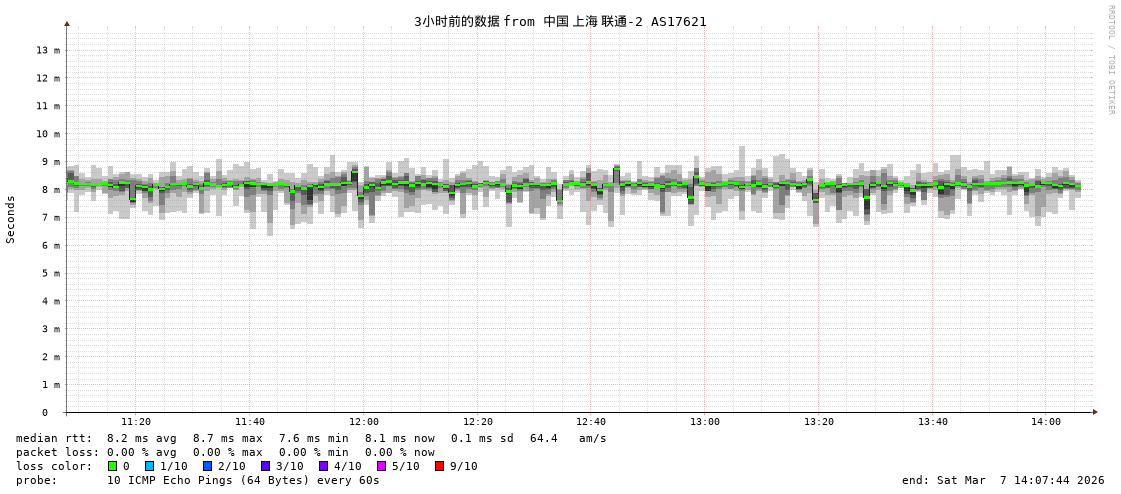Click the RRDTOOL / TOBI OETIKER watermark
1121x494 pixels.
pyautogui.click(x=1110, y=60)
